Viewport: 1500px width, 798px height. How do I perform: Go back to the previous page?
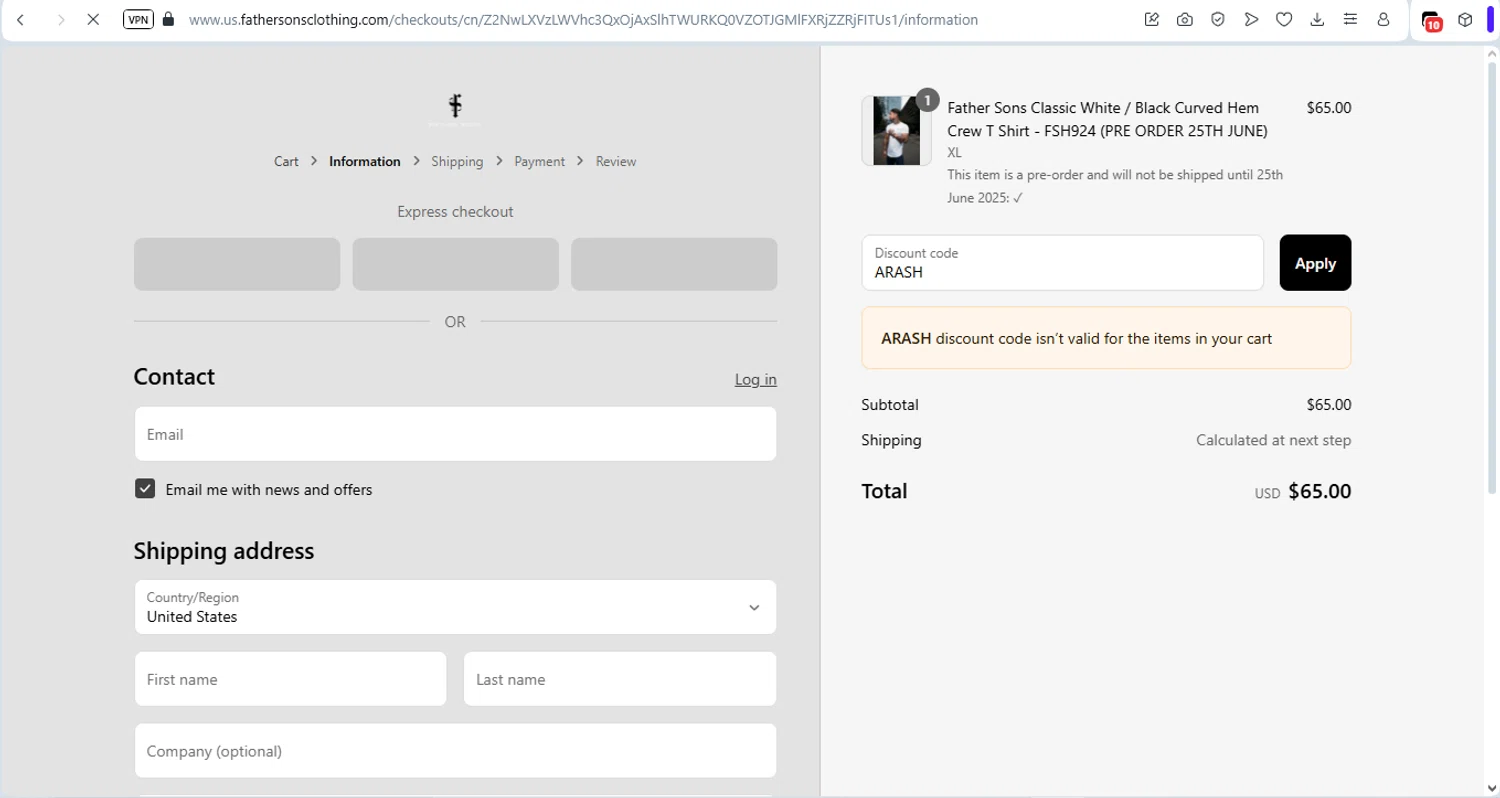(20, 19)
